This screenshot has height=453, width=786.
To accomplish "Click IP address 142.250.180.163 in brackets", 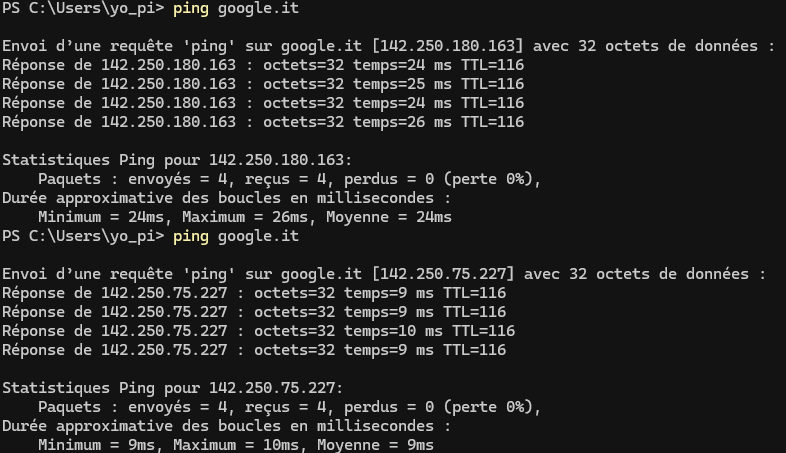I will [x=447, y=46].
